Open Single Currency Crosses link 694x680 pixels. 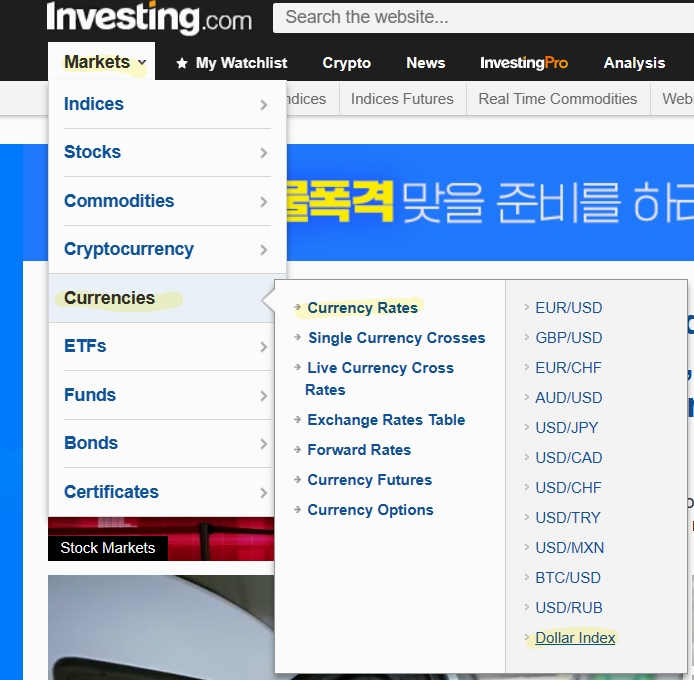(x=397, y=338)
